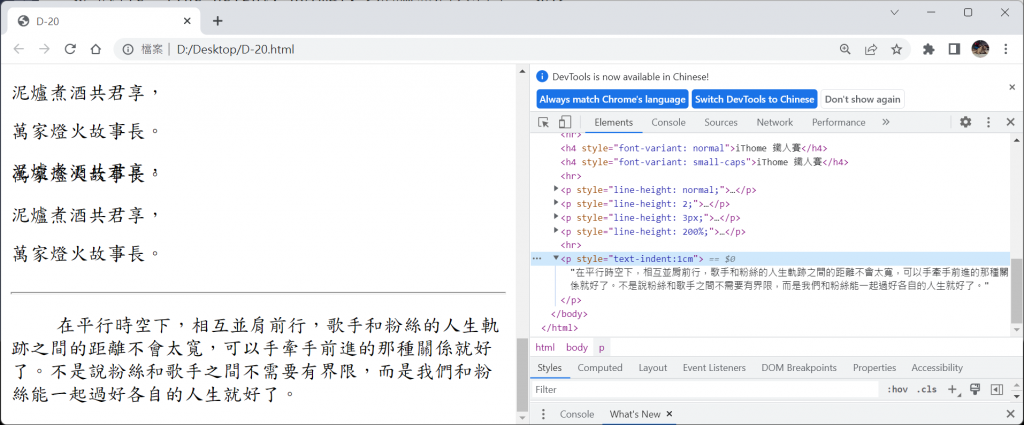Bookmark this page with star
1024x425 pixels.
coord(897,49)
